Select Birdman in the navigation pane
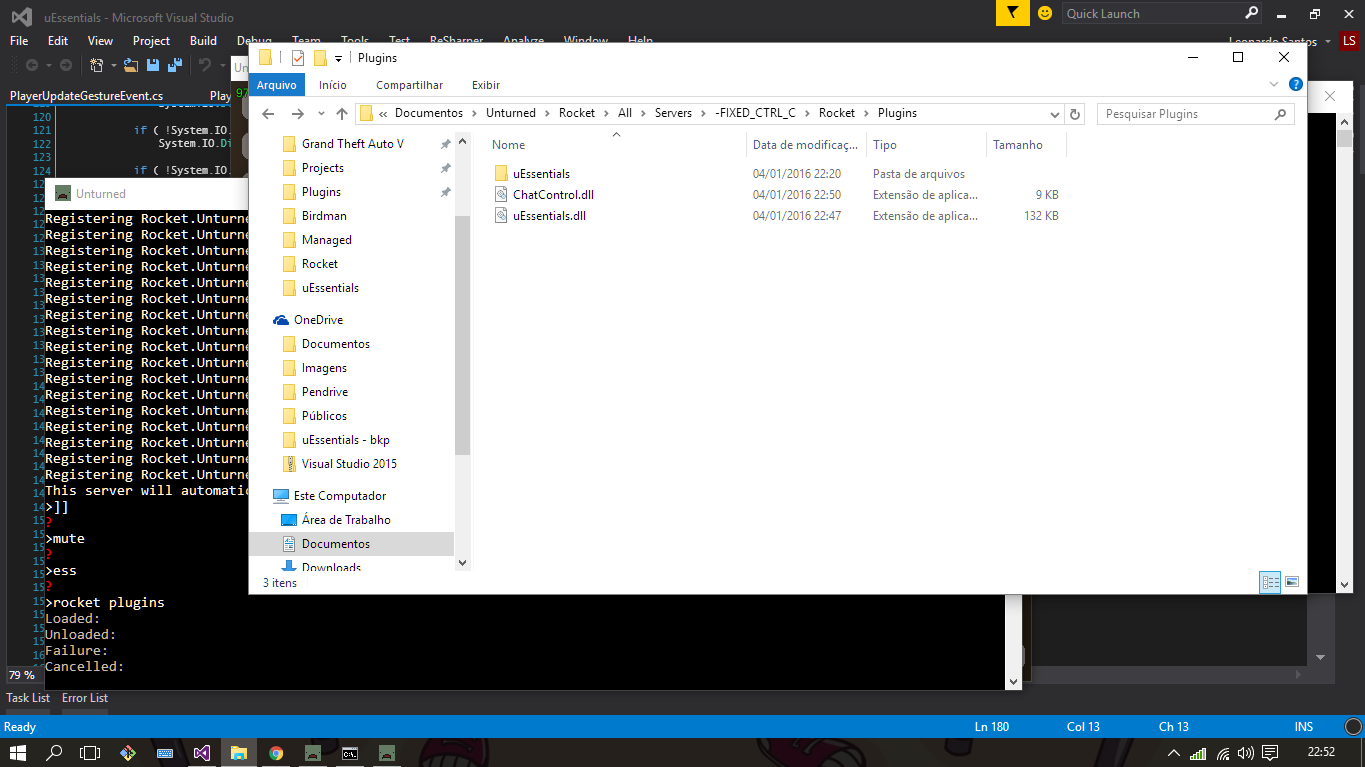The width and height of the screenshot is (1365, 767). [324, 216]
